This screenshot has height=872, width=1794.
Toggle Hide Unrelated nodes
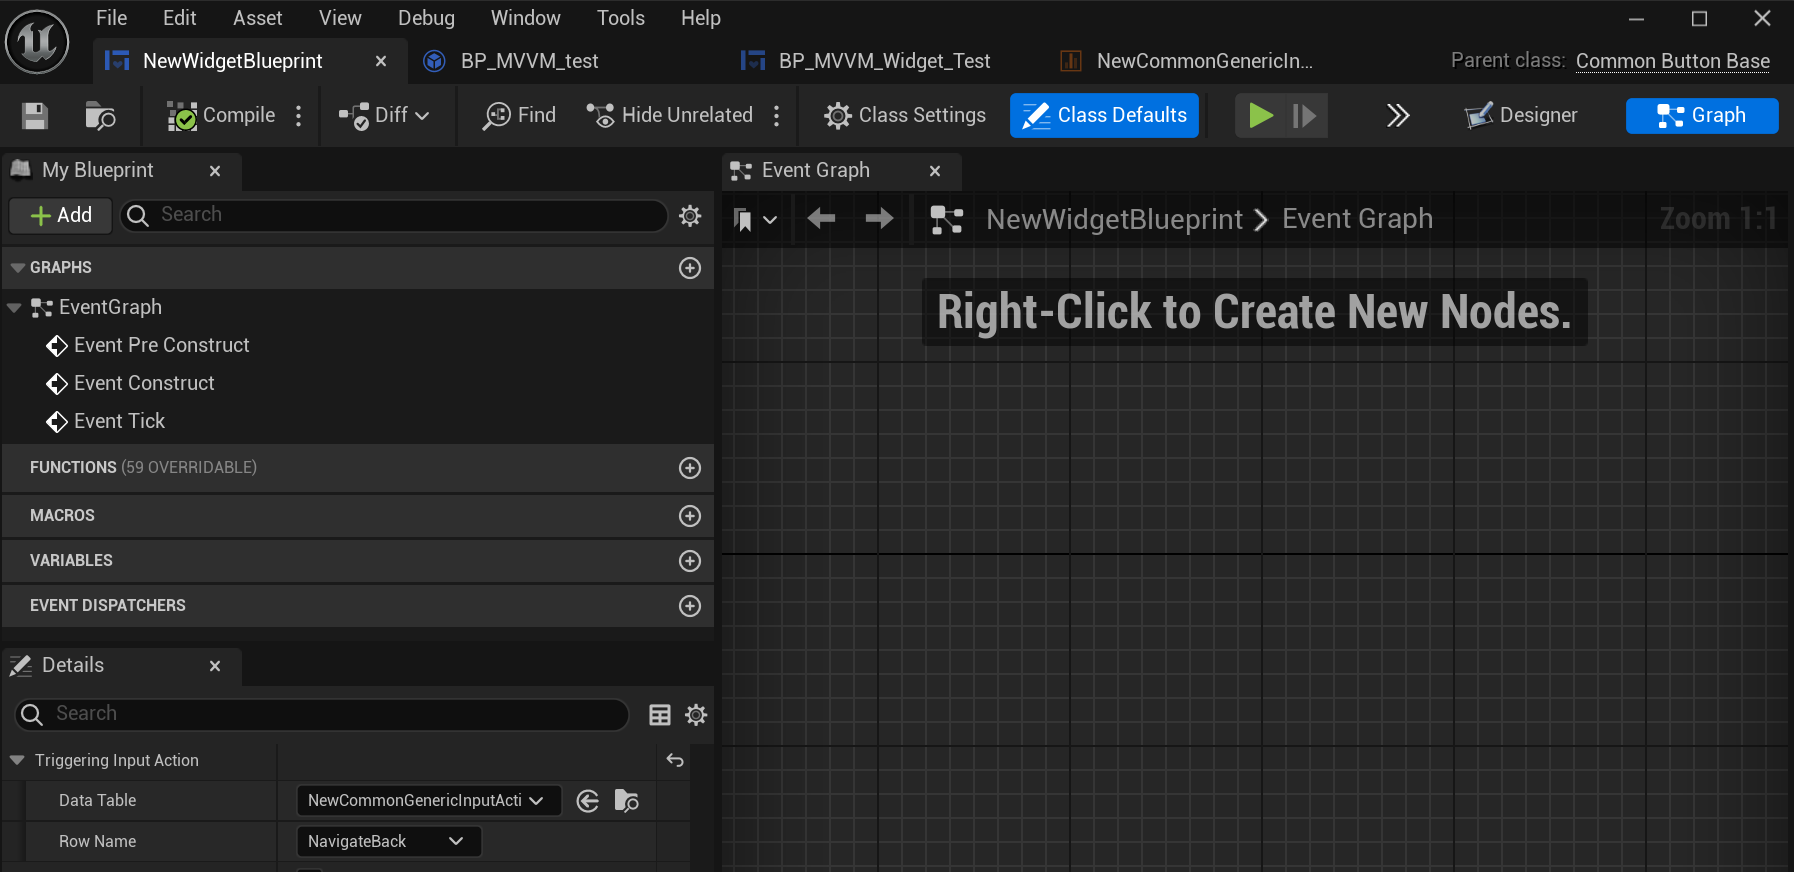click(x=670, y=116)
